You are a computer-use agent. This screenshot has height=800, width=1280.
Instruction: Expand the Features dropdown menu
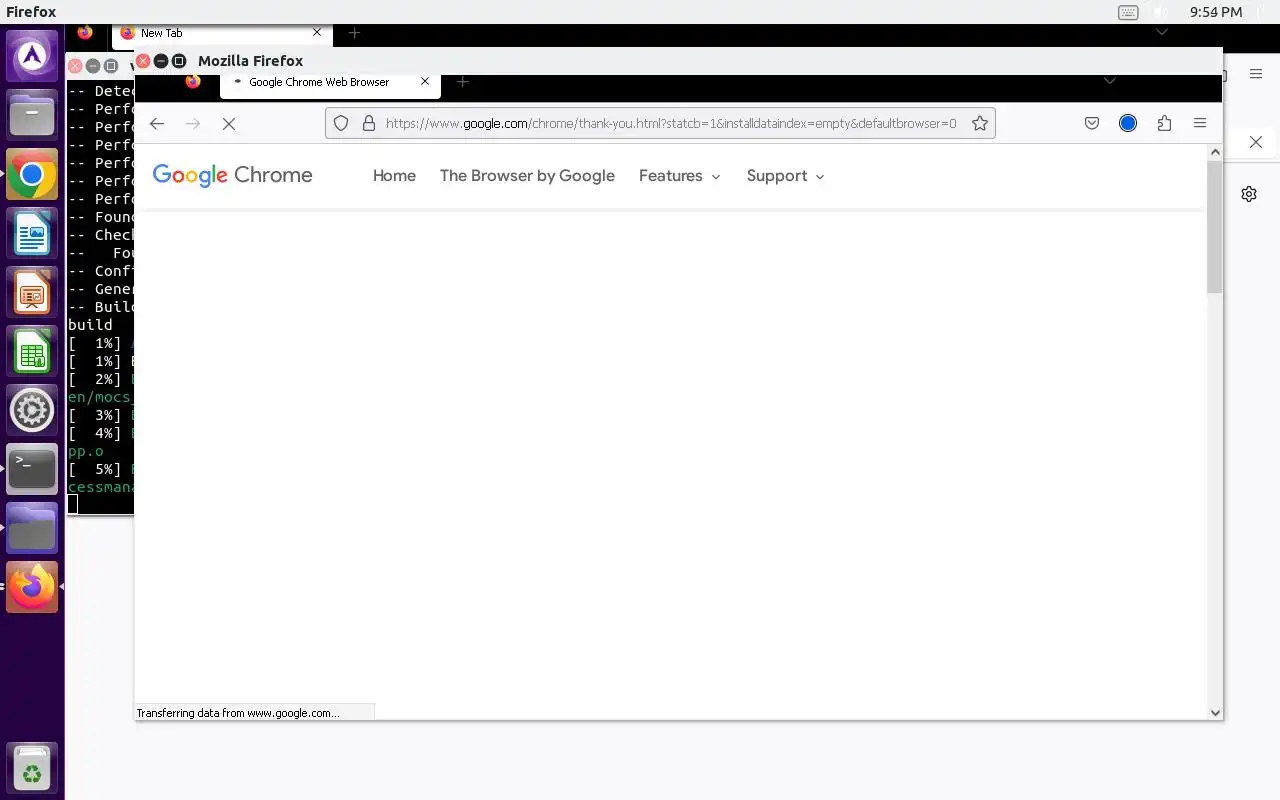click(680, 175)
